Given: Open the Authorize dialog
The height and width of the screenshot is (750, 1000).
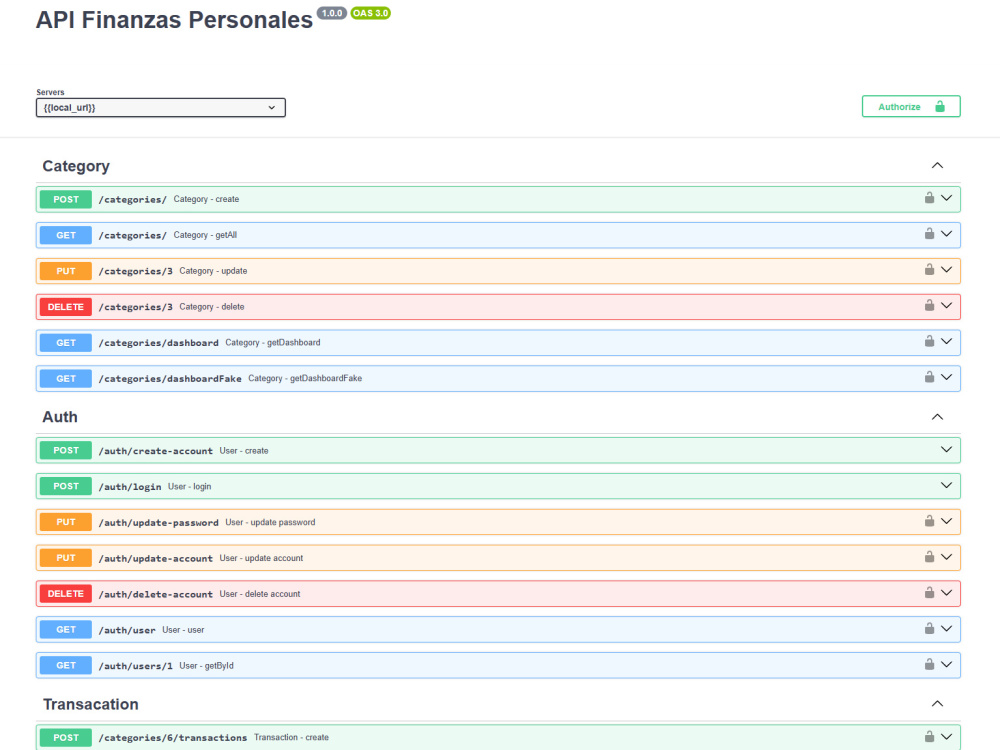Looking at the screenshot, I should coord(911,107).
